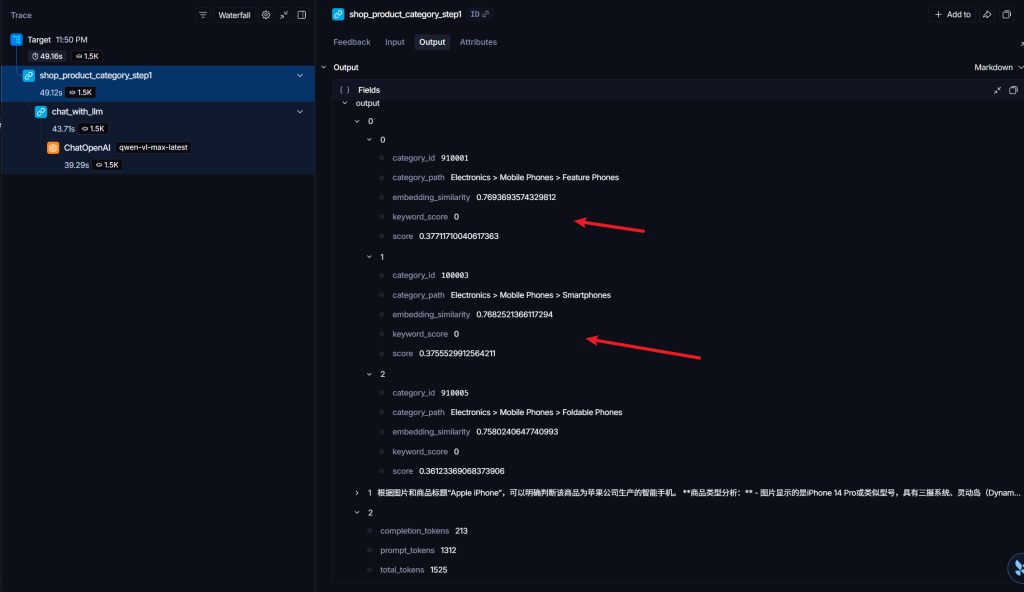Collapse the Output section chevron
Viewport: 1024px width, 592px height.
coord(323,67)
